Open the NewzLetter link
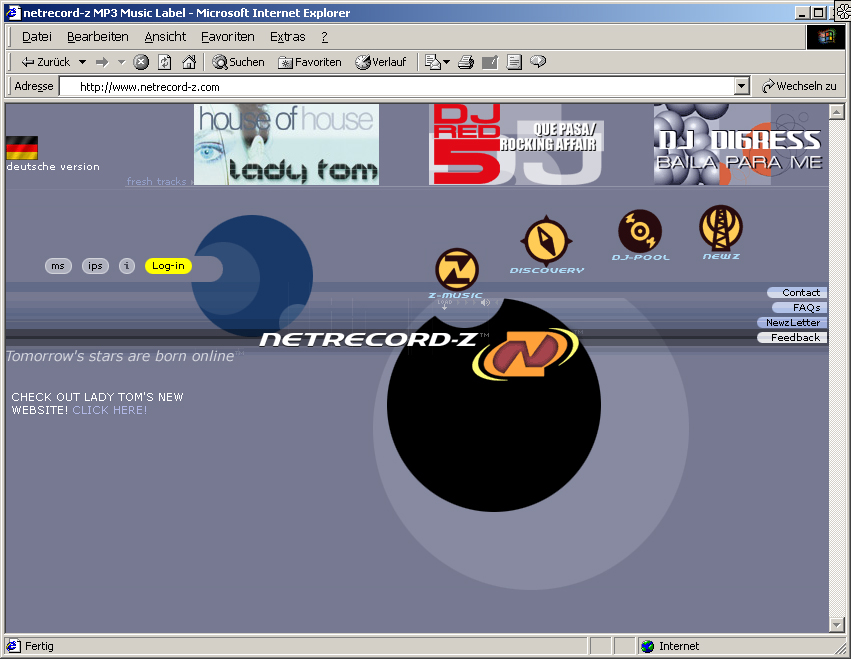851x659 pixels. click(792, 322)
